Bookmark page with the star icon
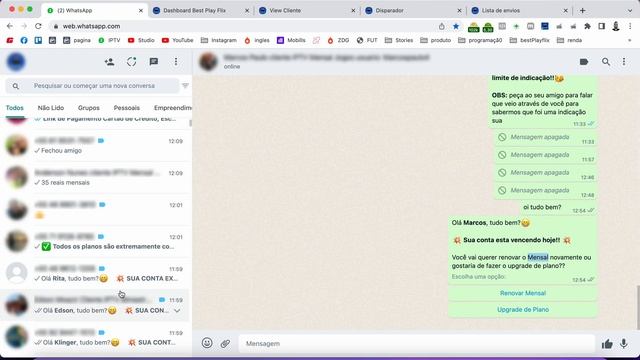This screenshot has width=640, height=360. [x=456, y=26]
